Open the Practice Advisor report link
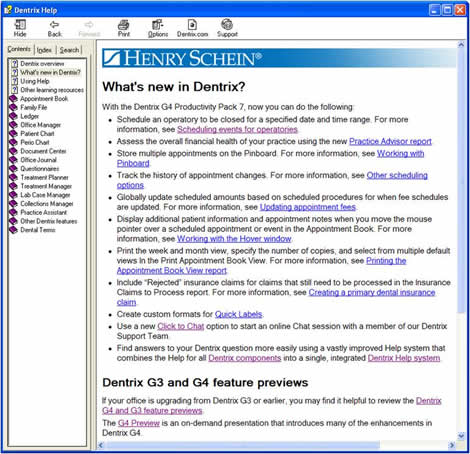Screen dimensions: 470x454 390,141
